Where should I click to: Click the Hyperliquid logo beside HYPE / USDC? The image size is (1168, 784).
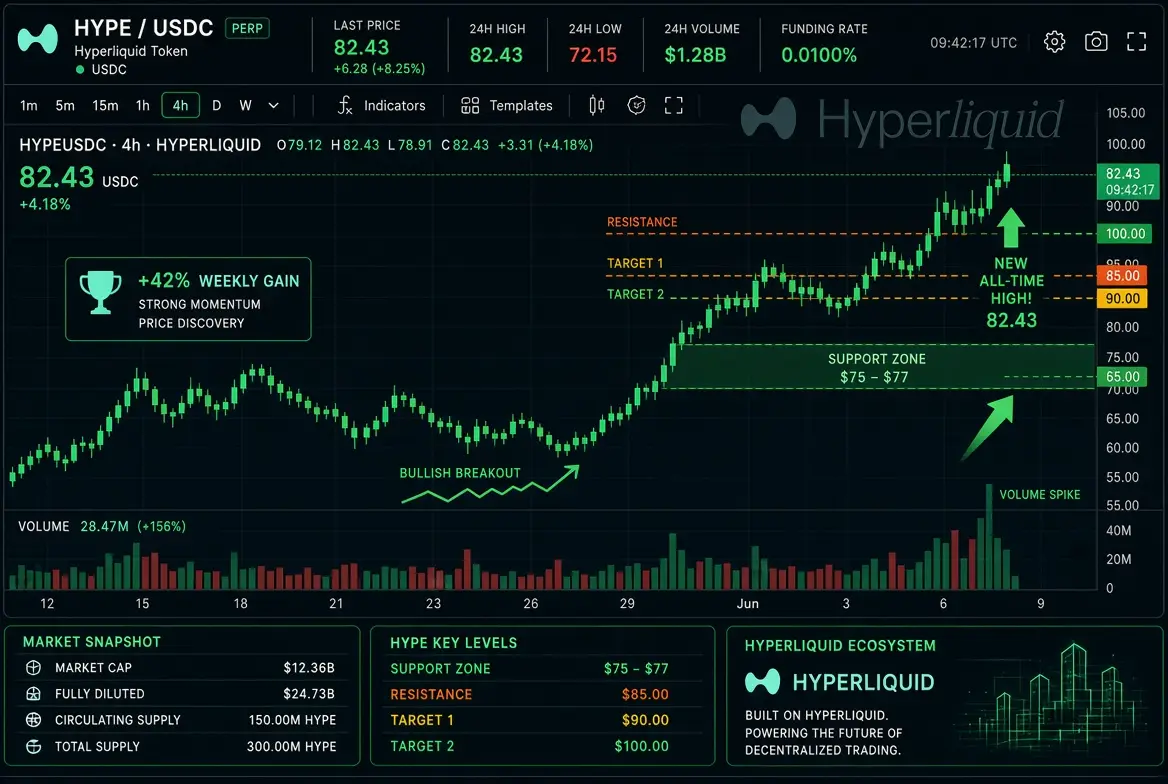click(37, 39)
